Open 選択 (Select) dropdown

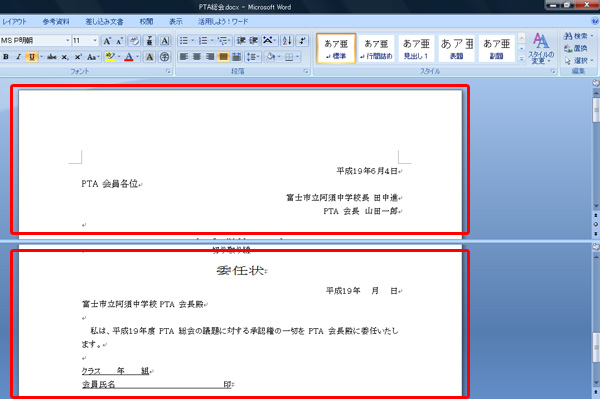tap(579, 61)
